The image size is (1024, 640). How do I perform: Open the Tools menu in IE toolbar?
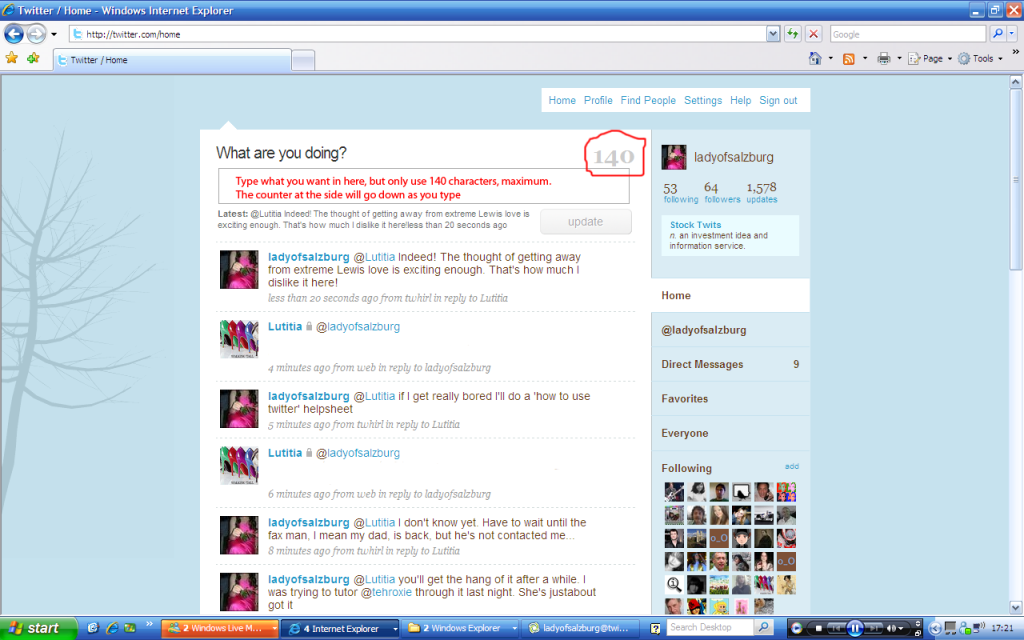coord(981,59)
